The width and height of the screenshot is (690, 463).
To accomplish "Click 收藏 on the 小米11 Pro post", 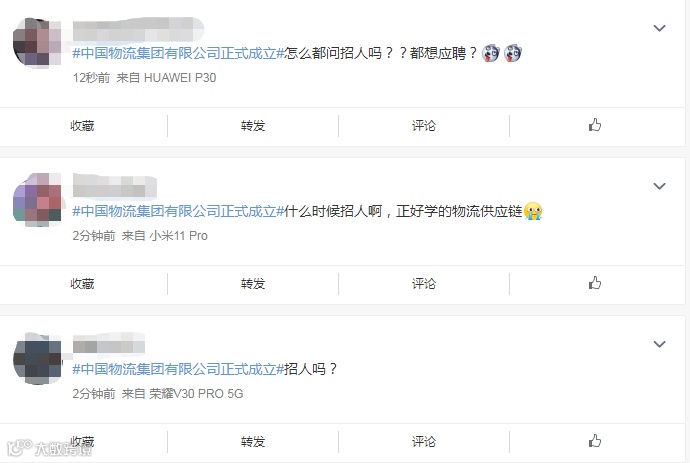I will point(82,284).
